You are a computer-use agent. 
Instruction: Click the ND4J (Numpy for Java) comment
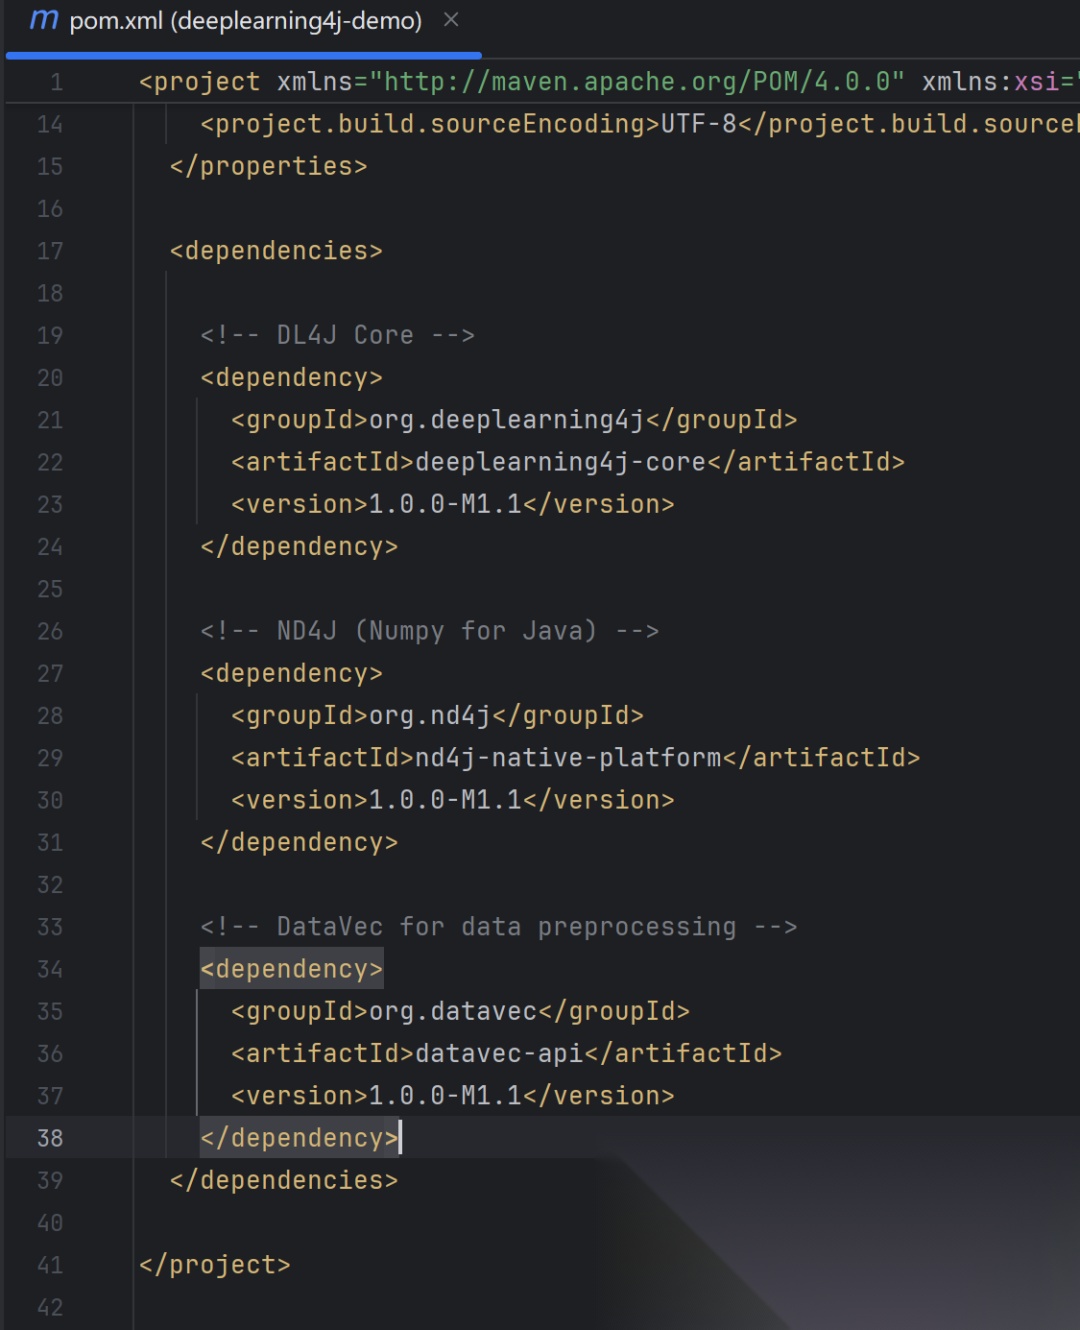point(430,631)
